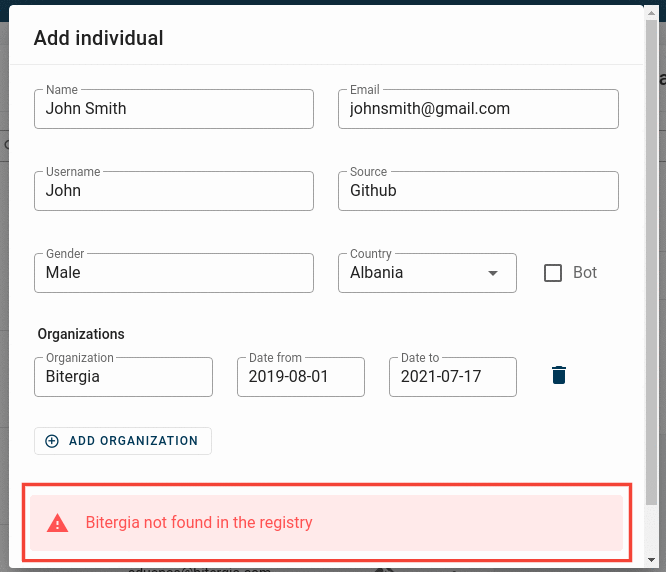Focus the Email field with johnsmith@gmail.com

[x=478, y=109]
